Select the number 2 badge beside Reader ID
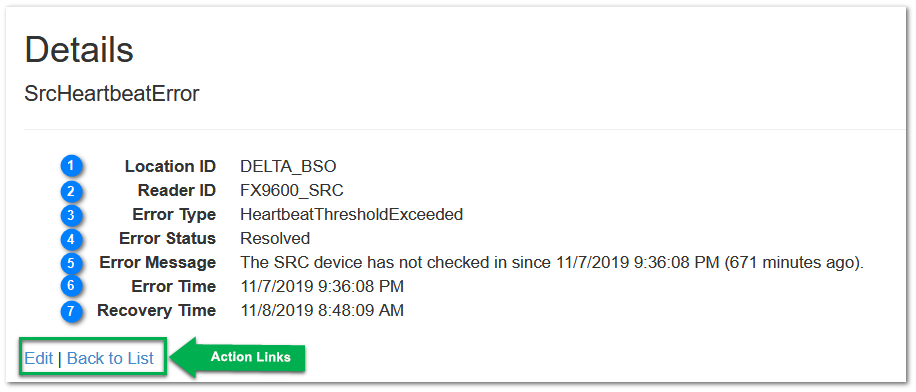 pyautogui.click(x=71, y=190)
